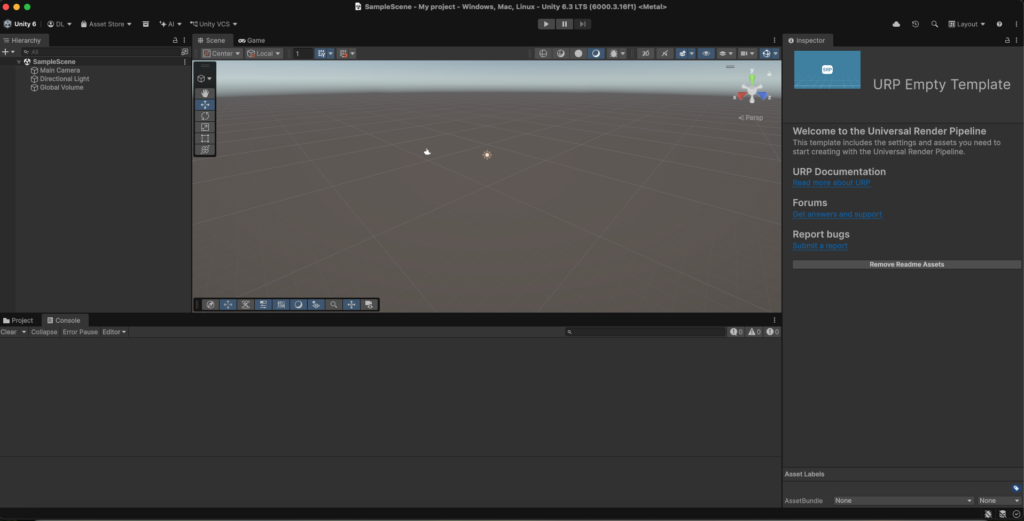The height and width of the screenshot is (521, 1024).
Task: Click the Step frame button
Action: click(583, 24)
